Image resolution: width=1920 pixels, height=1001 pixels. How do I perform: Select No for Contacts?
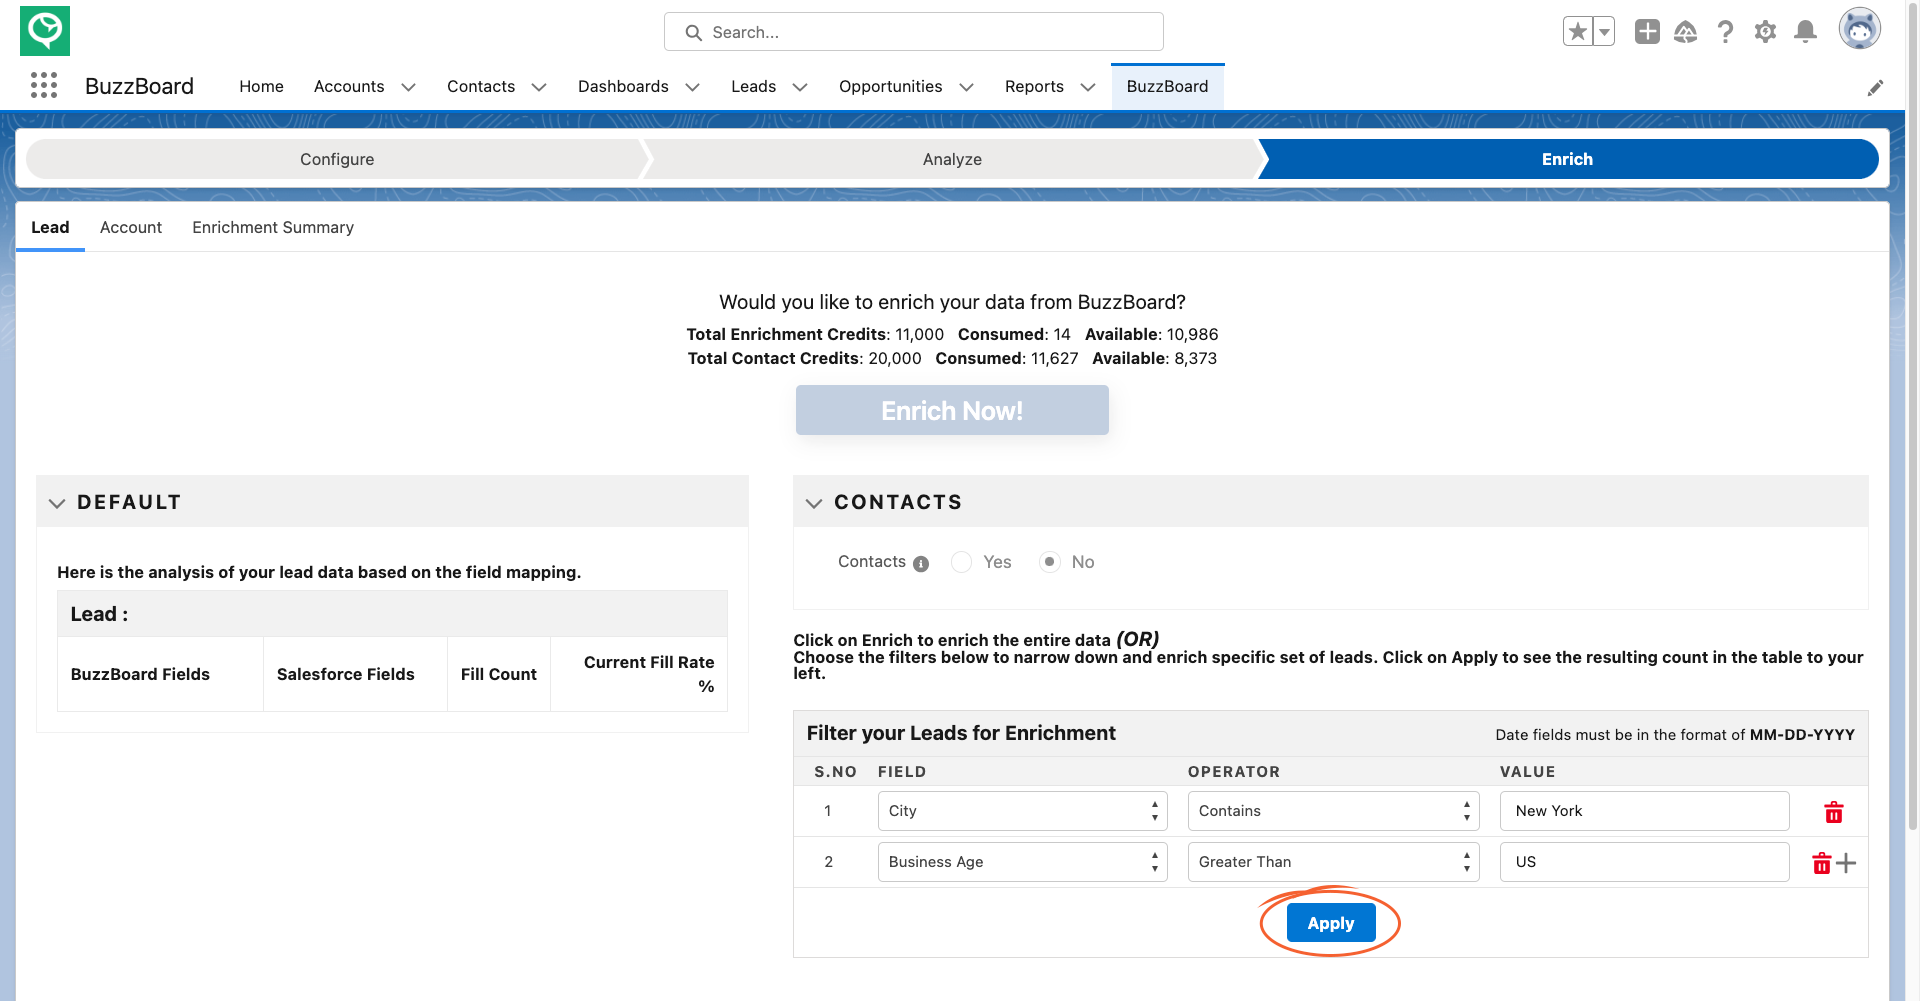(1049, 562)
